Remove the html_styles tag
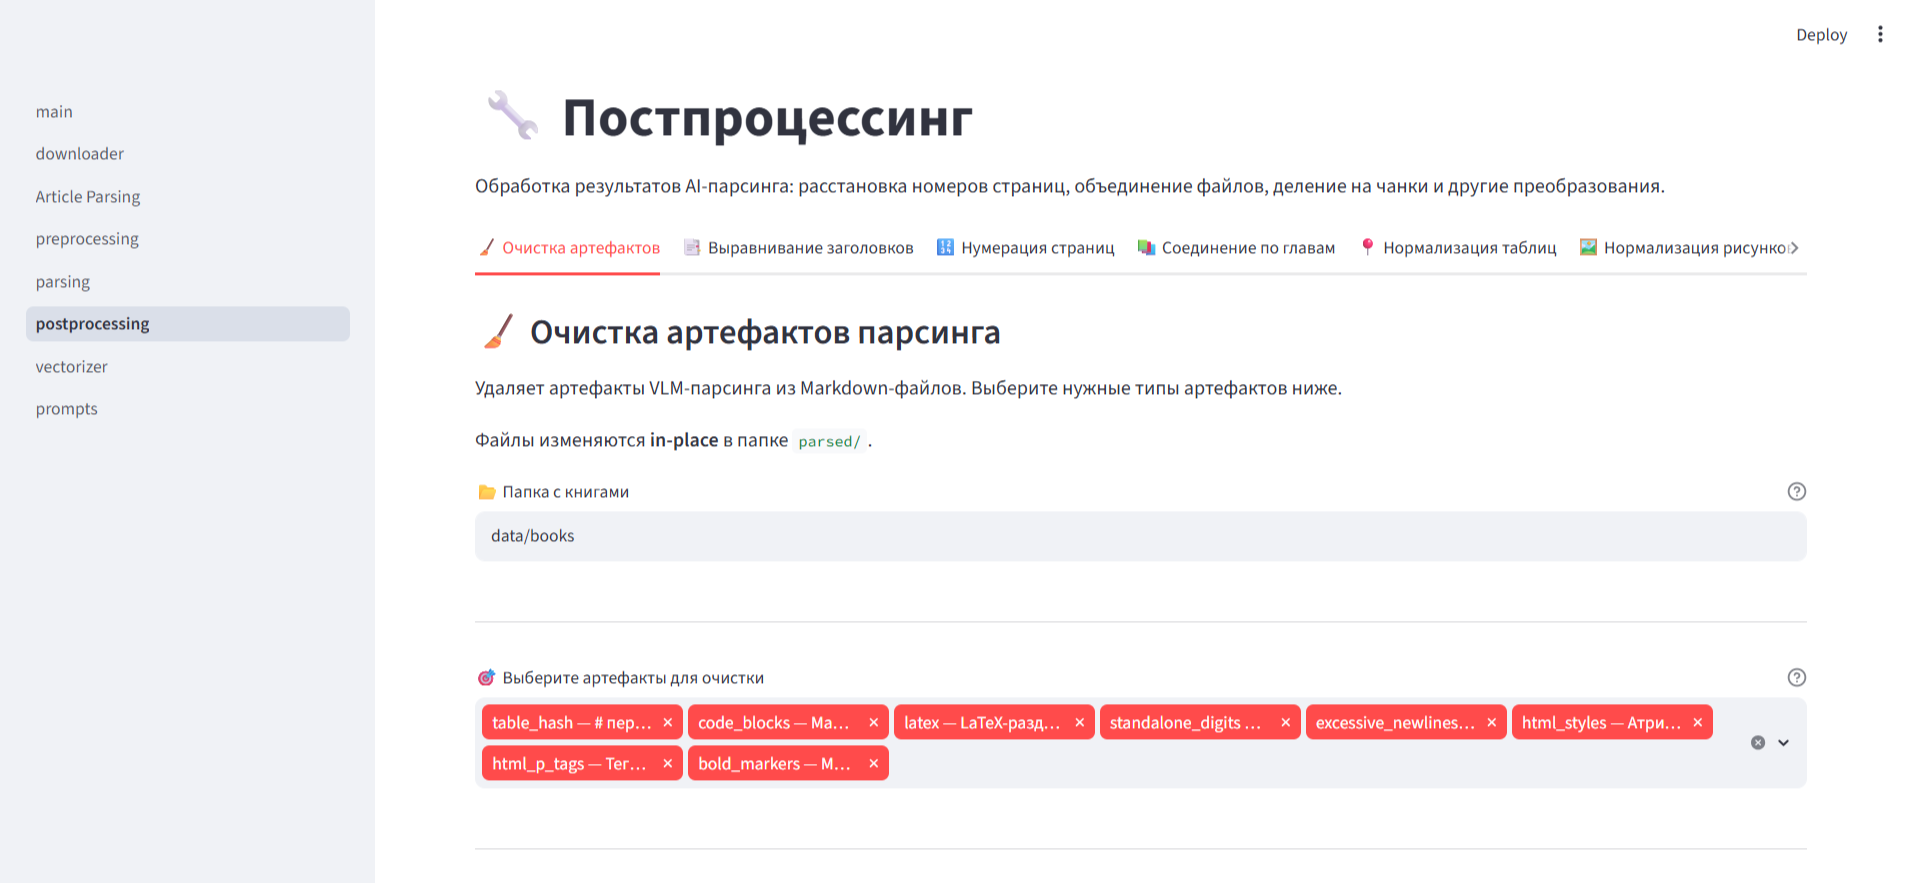Viewport: 1909px width, 883px height. tap(1698, 722)
